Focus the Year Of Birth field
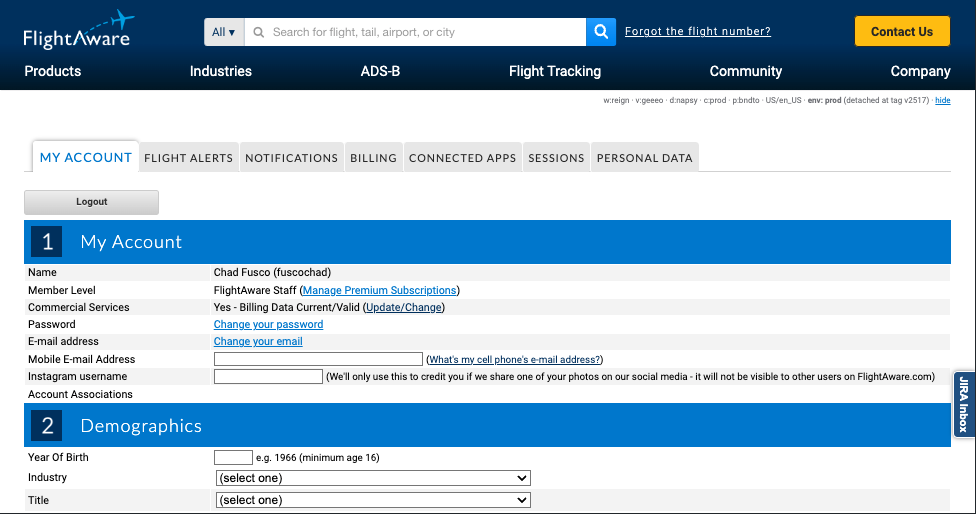 pyautogui.click(x=233, y=457)
